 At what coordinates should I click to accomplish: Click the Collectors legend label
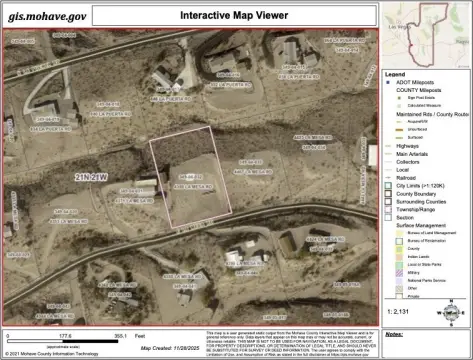pos(408,162)
